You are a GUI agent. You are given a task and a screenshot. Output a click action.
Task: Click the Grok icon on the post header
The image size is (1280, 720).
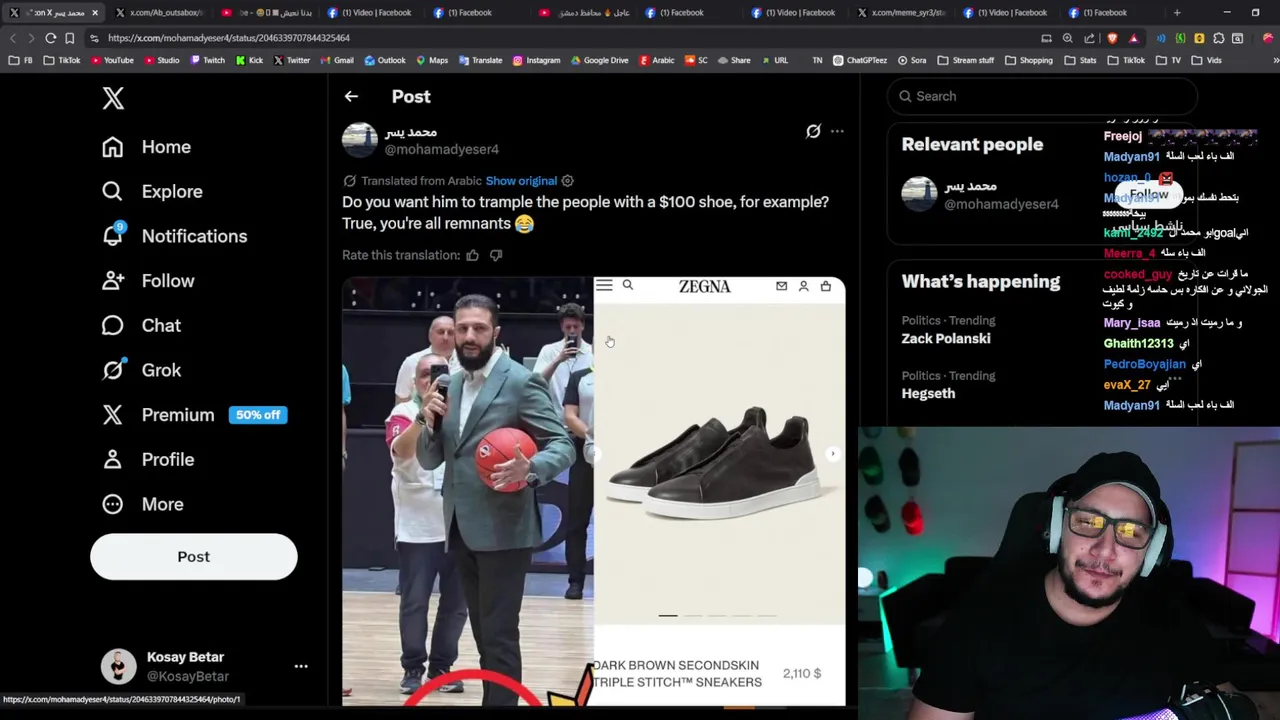point(813,131)
